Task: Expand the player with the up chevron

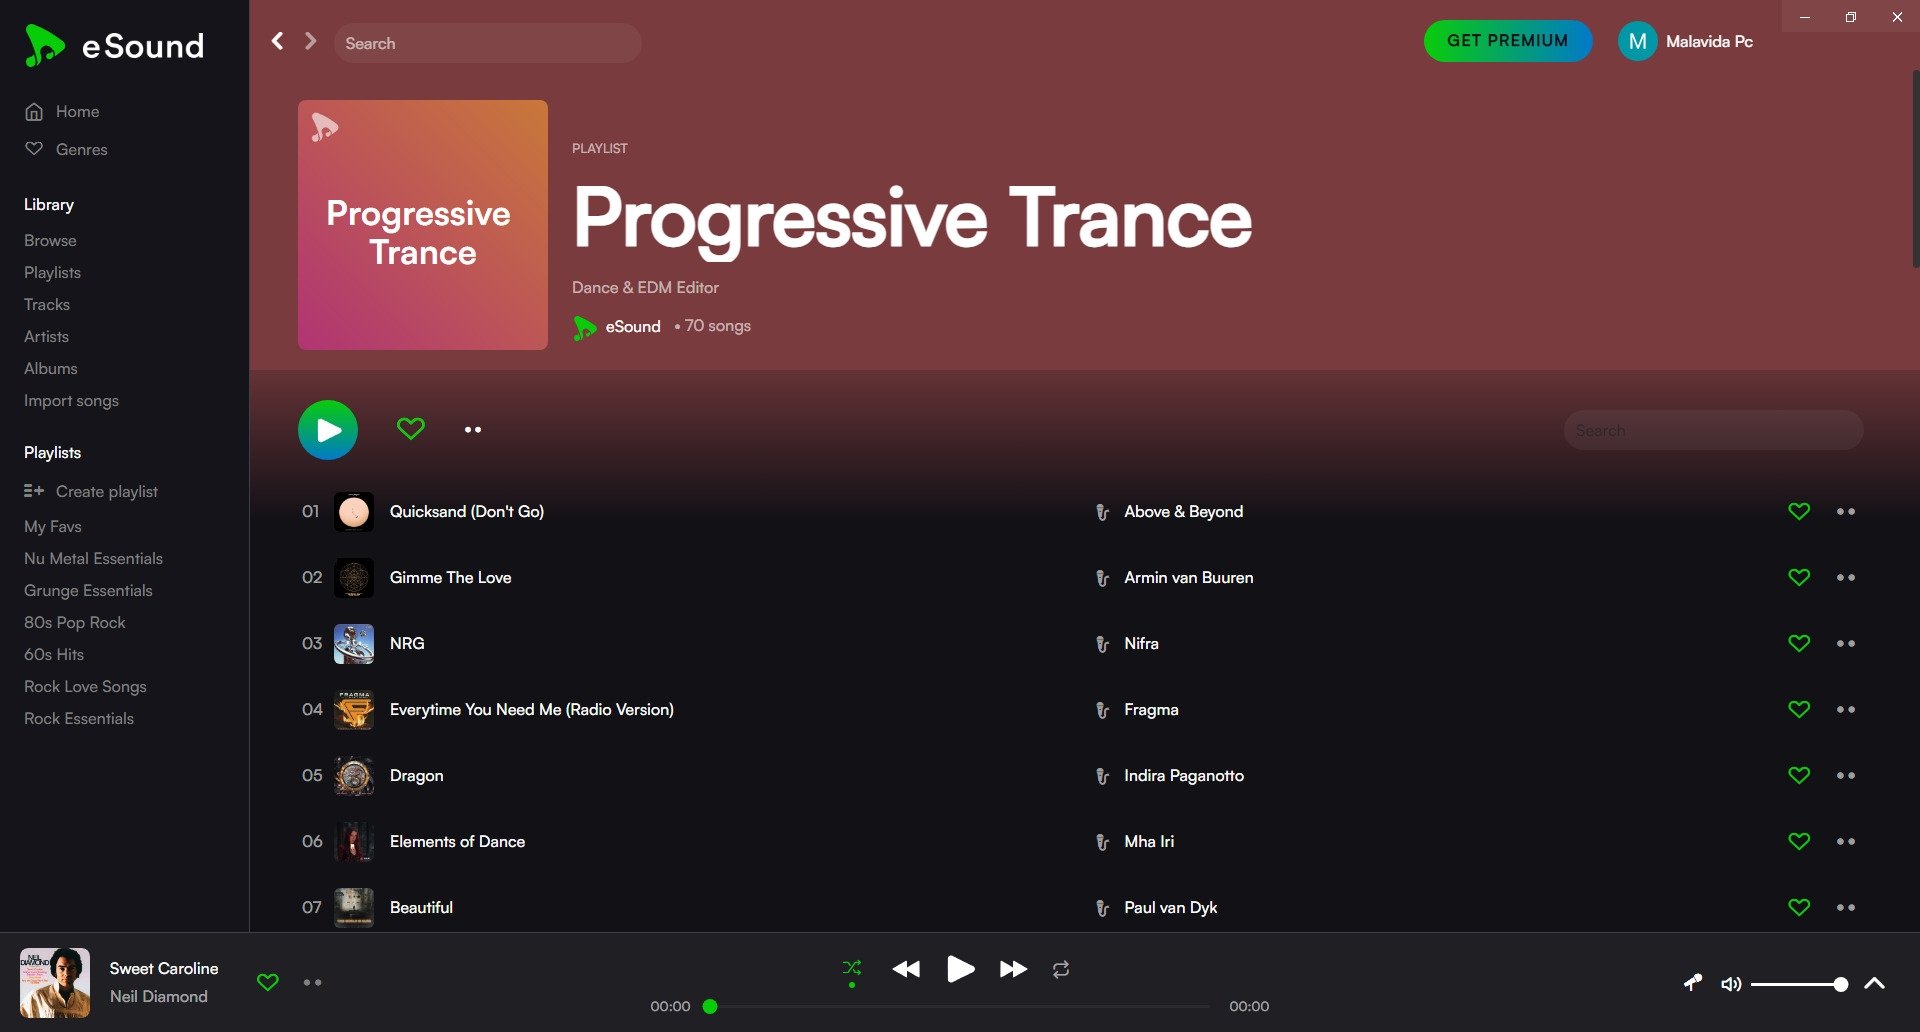Action: click(1875, 983)
